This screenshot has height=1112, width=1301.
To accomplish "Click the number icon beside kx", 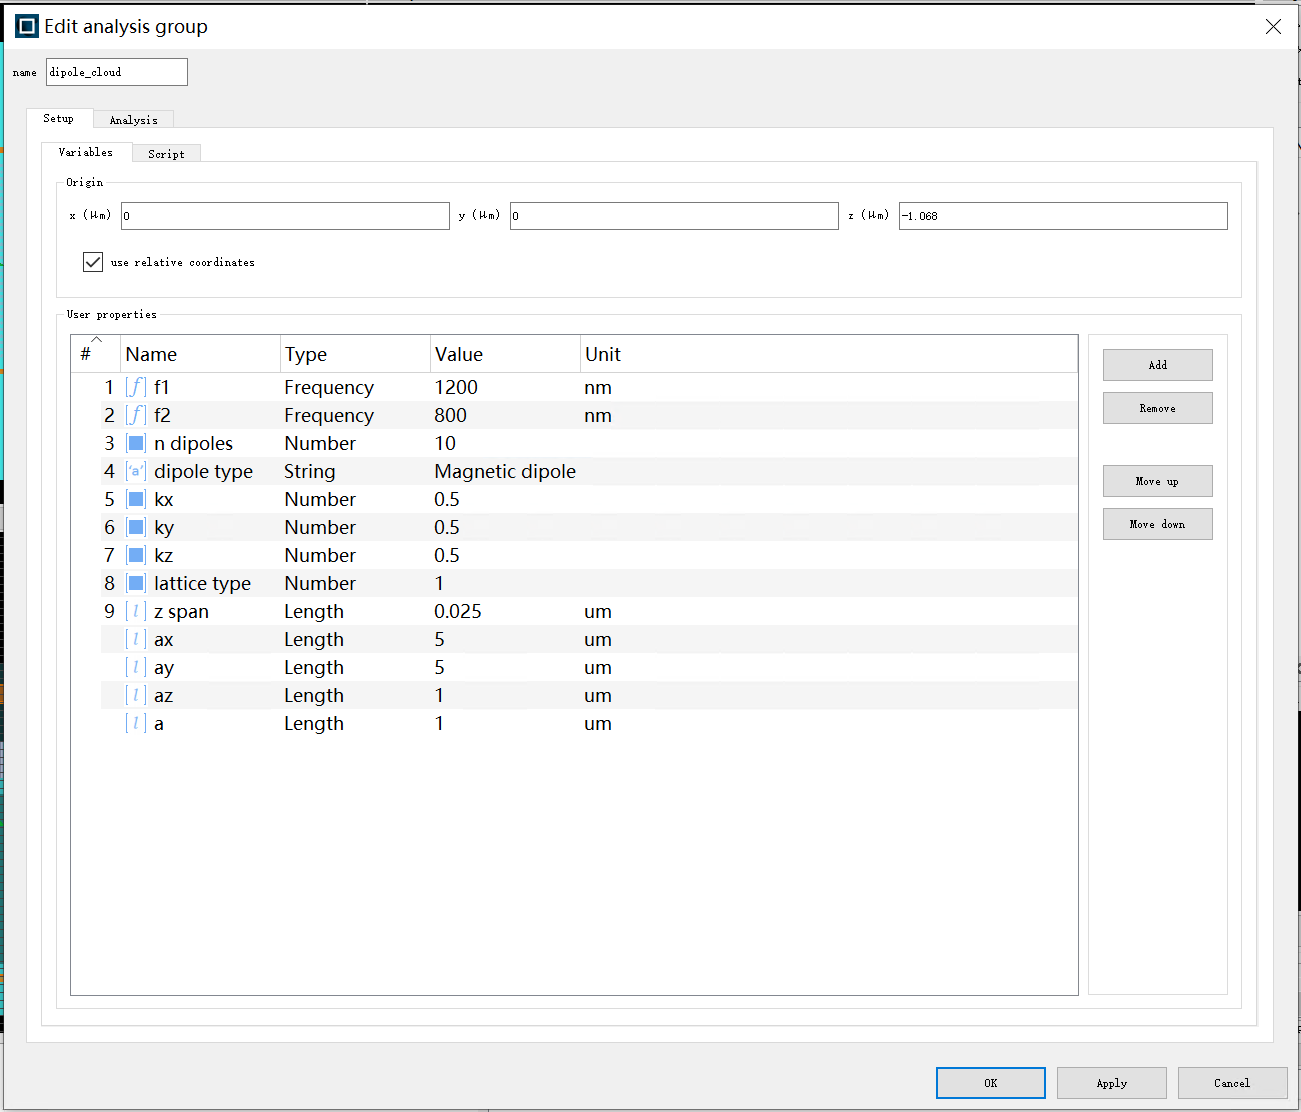I will (136, 499).
